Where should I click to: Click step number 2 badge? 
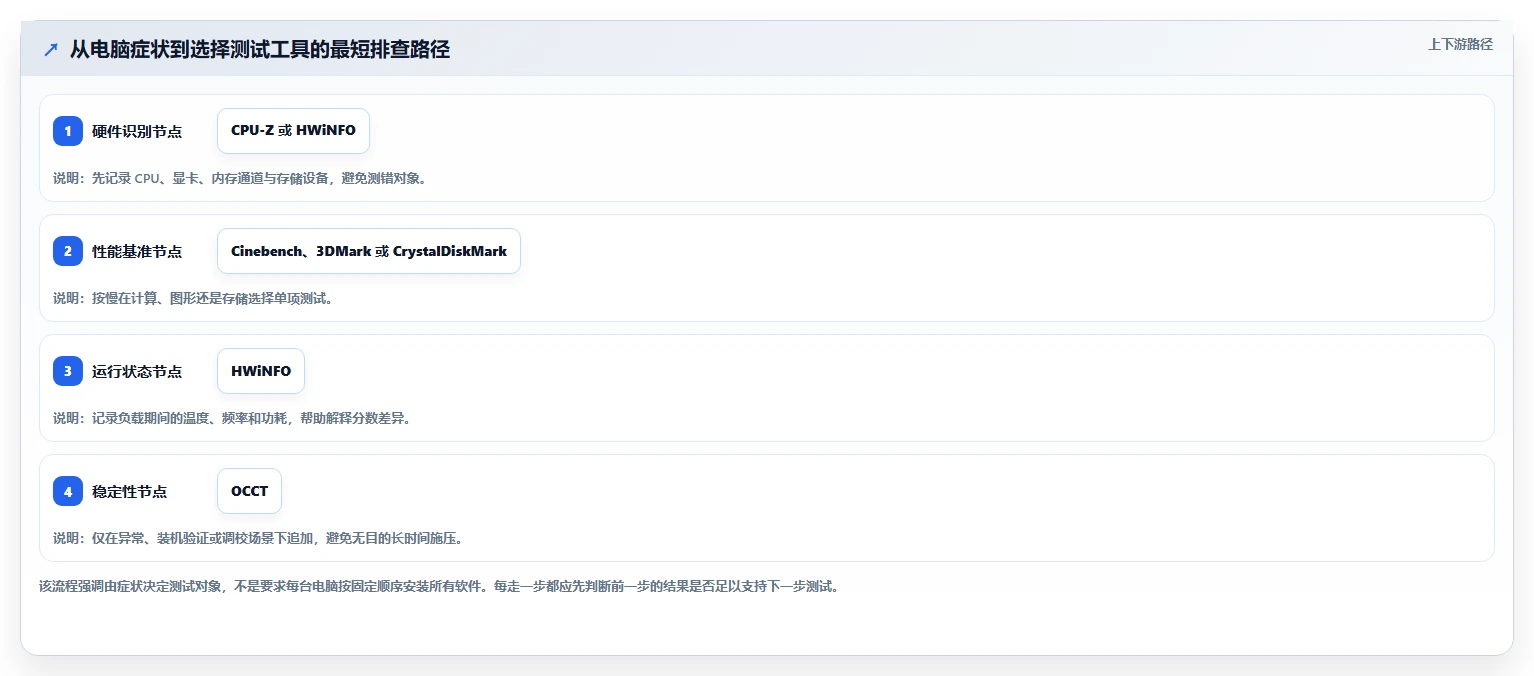[x=68, y=251]
